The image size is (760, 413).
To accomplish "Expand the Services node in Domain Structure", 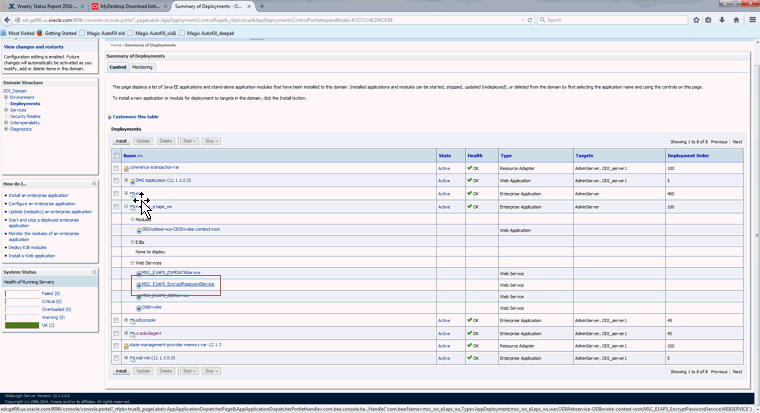I will (x=6, y=110).
